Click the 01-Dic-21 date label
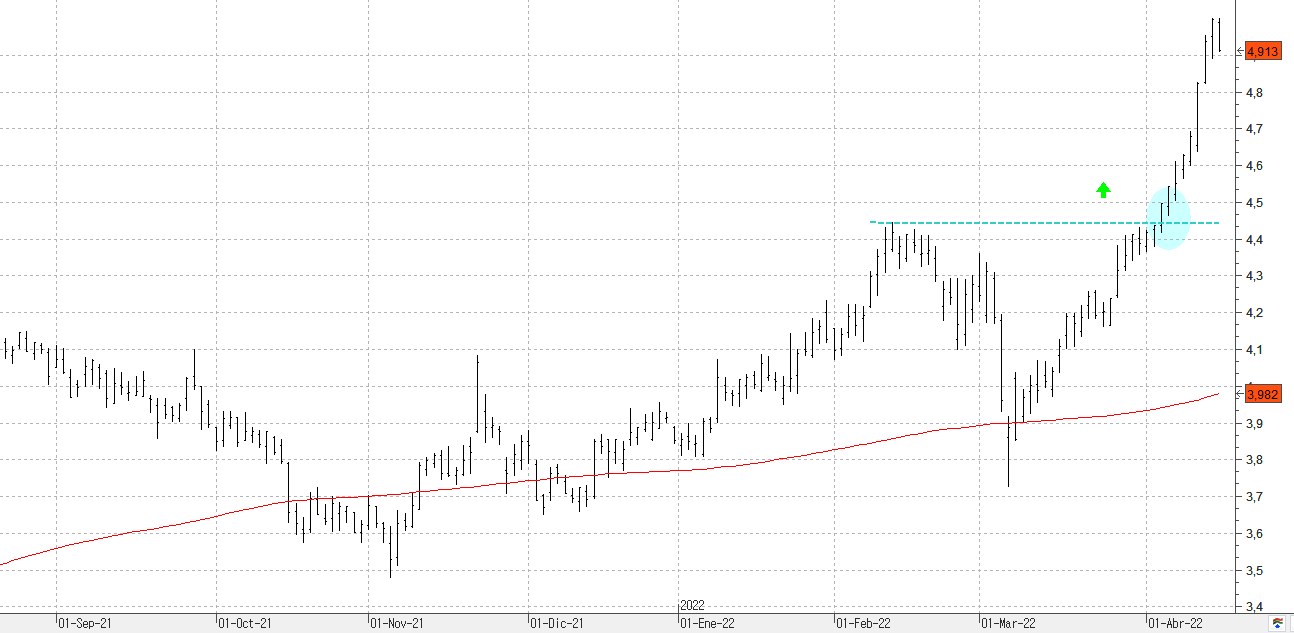 click(x=556, y=623)
